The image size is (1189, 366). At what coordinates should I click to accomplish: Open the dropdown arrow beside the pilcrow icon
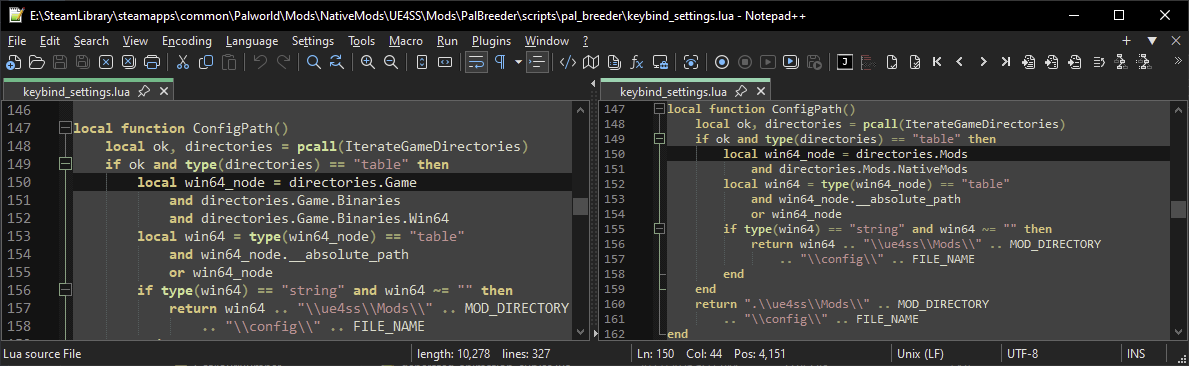(518, 62)
